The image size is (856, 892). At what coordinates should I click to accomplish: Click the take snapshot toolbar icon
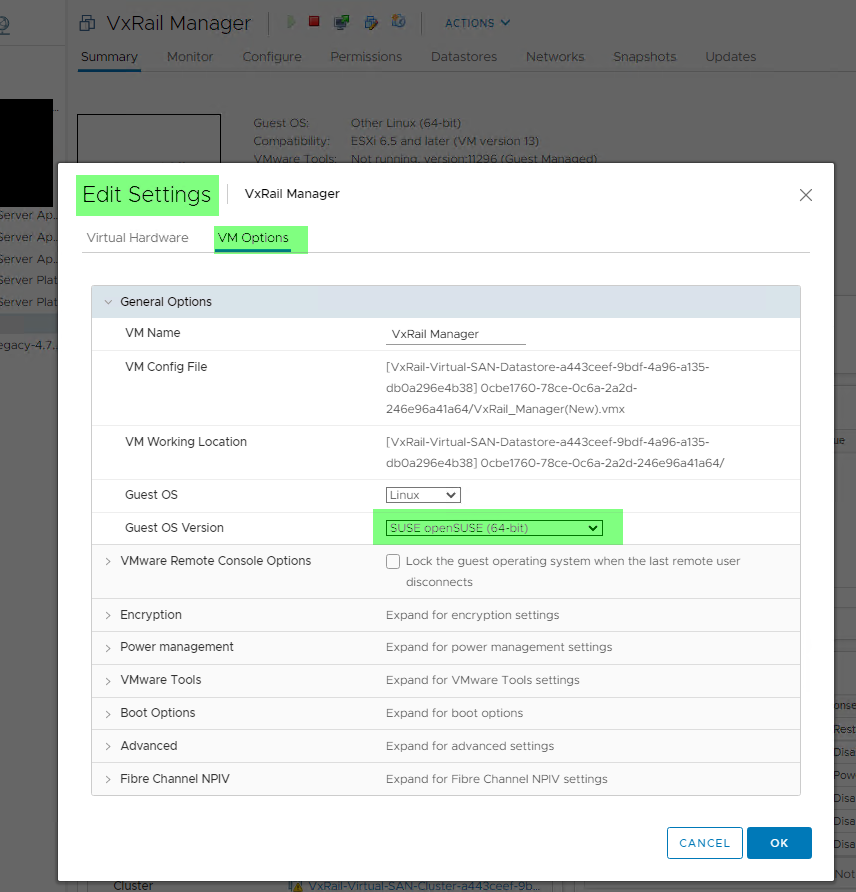(399, 22)
